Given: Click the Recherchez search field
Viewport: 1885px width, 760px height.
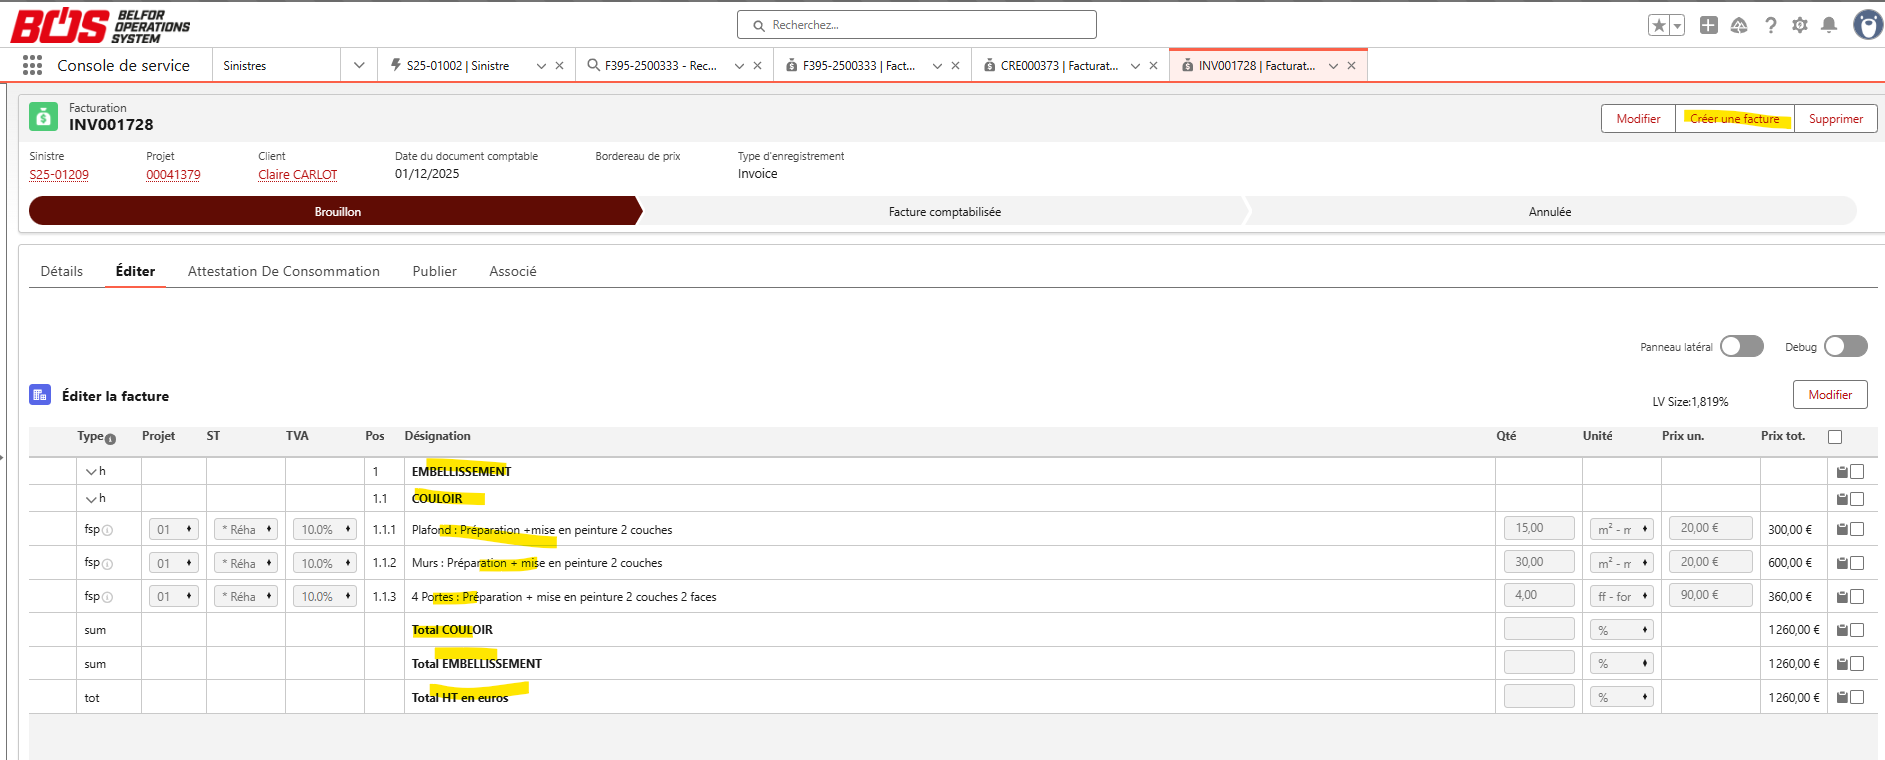Looking at the screenshot, I should (x=917, y=25).
